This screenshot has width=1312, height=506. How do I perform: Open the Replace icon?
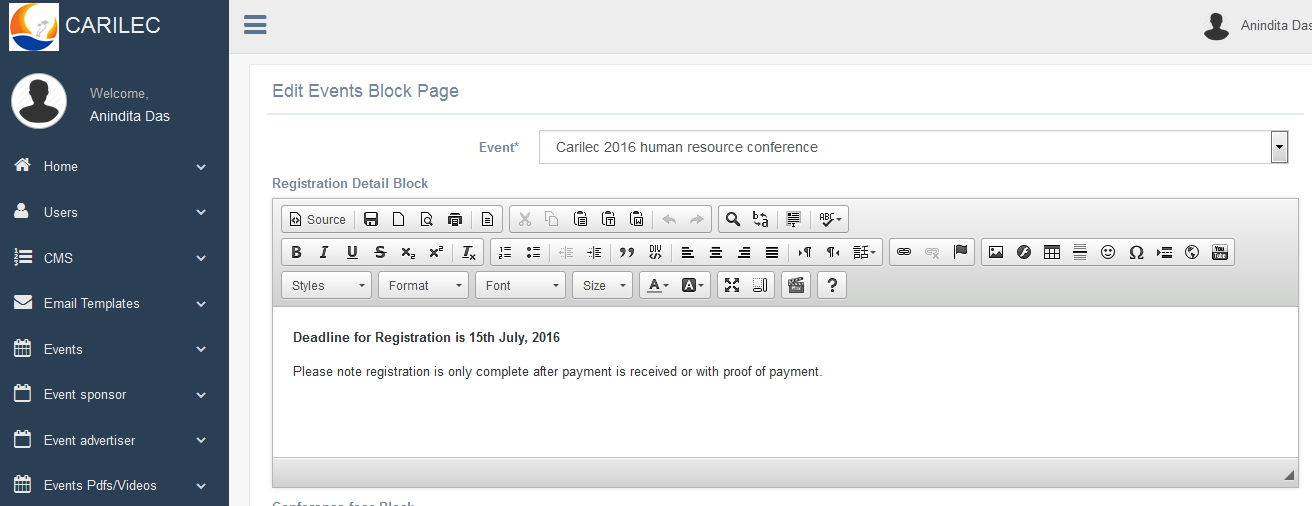pos(761,219)
